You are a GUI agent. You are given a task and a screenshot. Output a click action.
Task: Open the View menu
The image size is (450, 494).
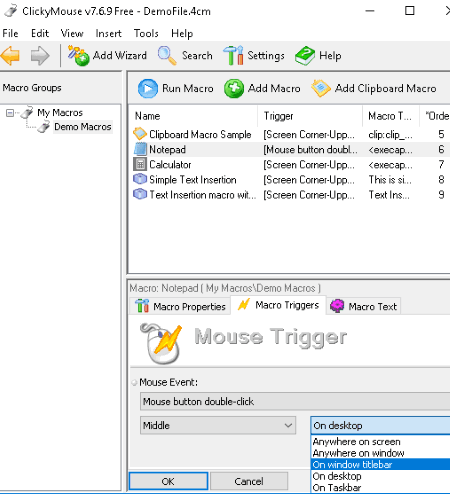pyautogui.click(x=72, y=33)
